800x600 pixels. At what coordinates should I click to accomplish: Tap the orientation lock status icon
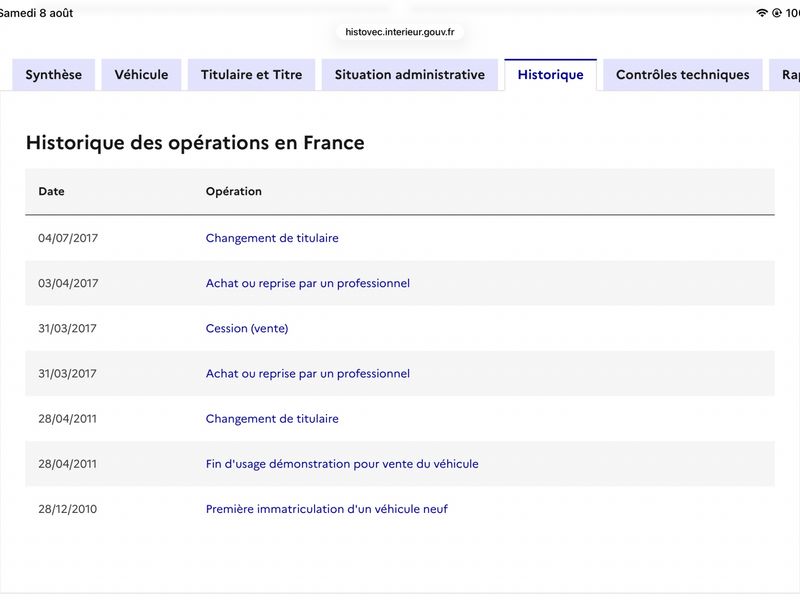click(x=777, y=13)
